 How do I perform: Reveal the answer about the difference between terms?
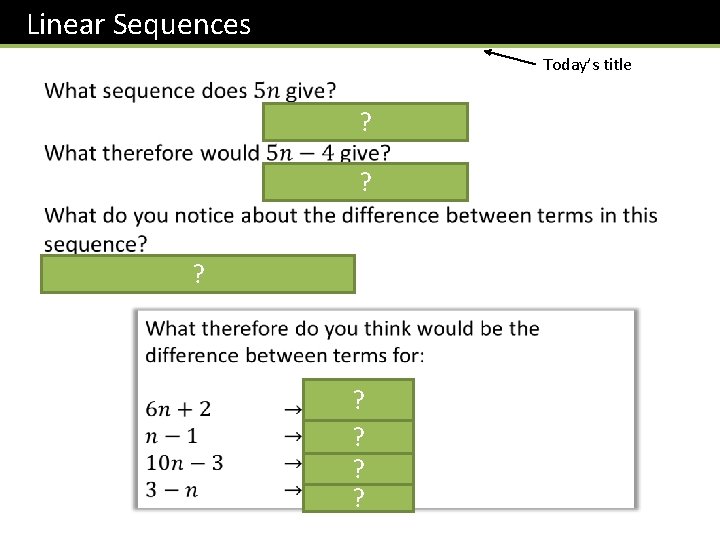(198, 274)
